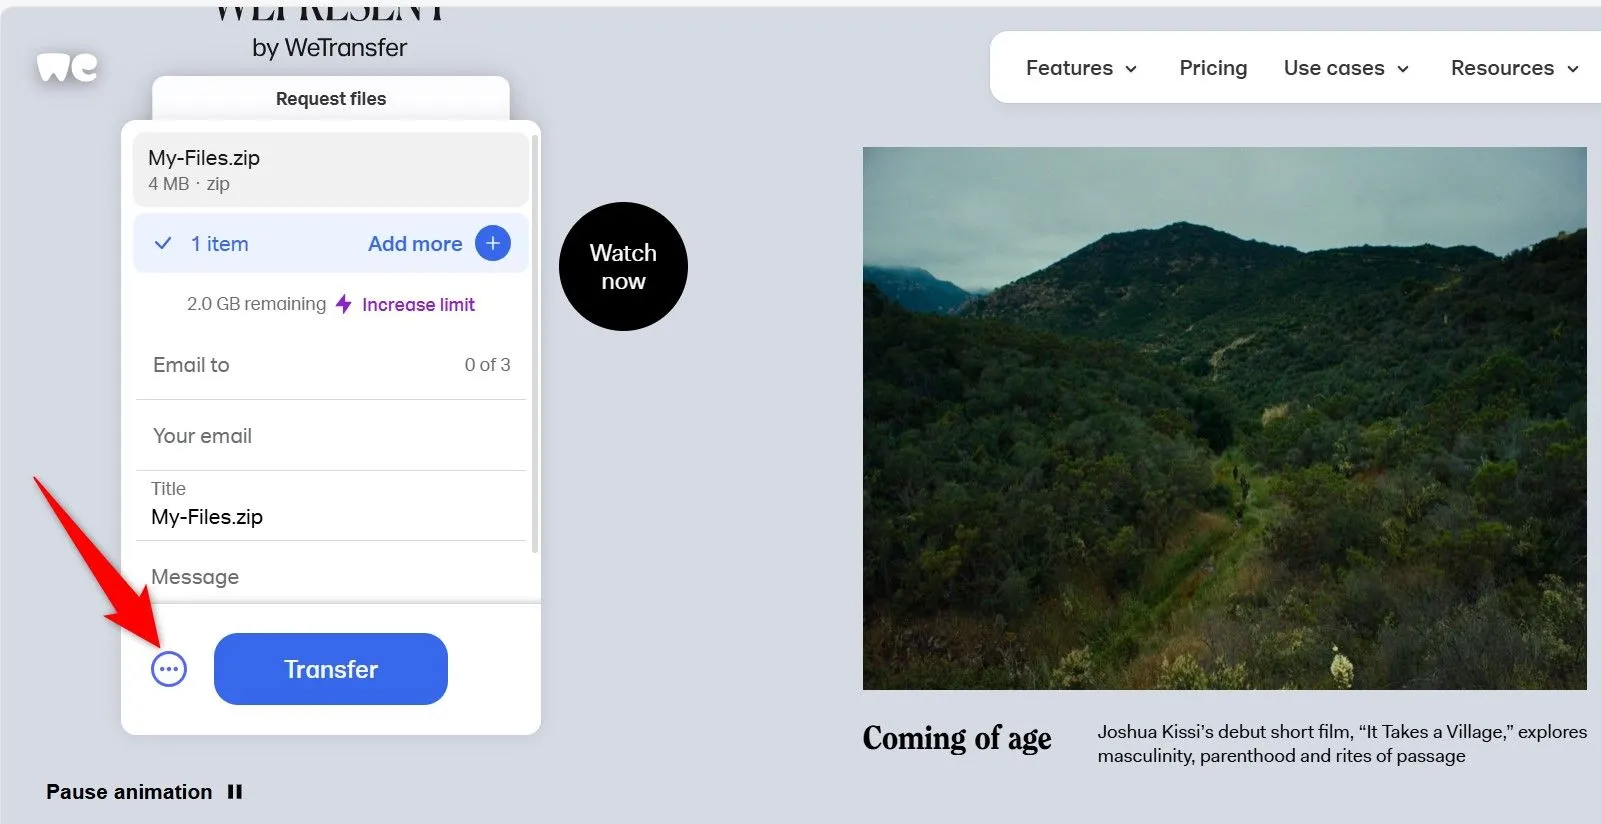This screenshot has height=824, width=1601.
Task: Click the 4 MB · zip file details
Action: 189,184
